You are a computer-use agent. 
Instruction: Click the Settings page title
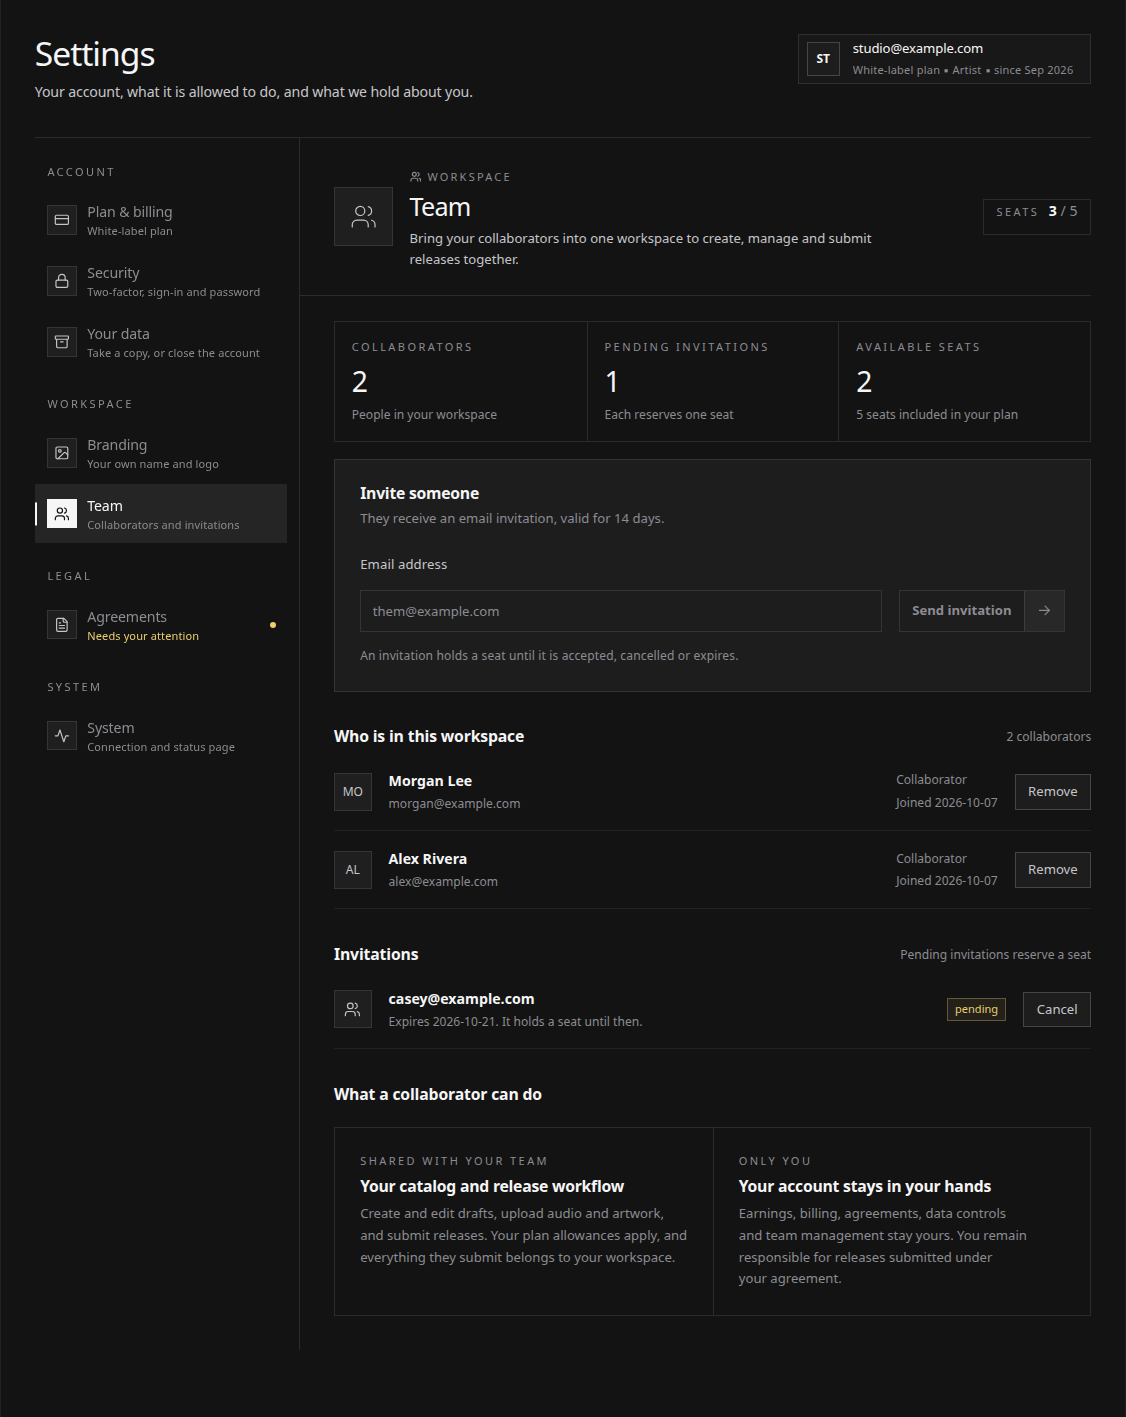(95, 55)
